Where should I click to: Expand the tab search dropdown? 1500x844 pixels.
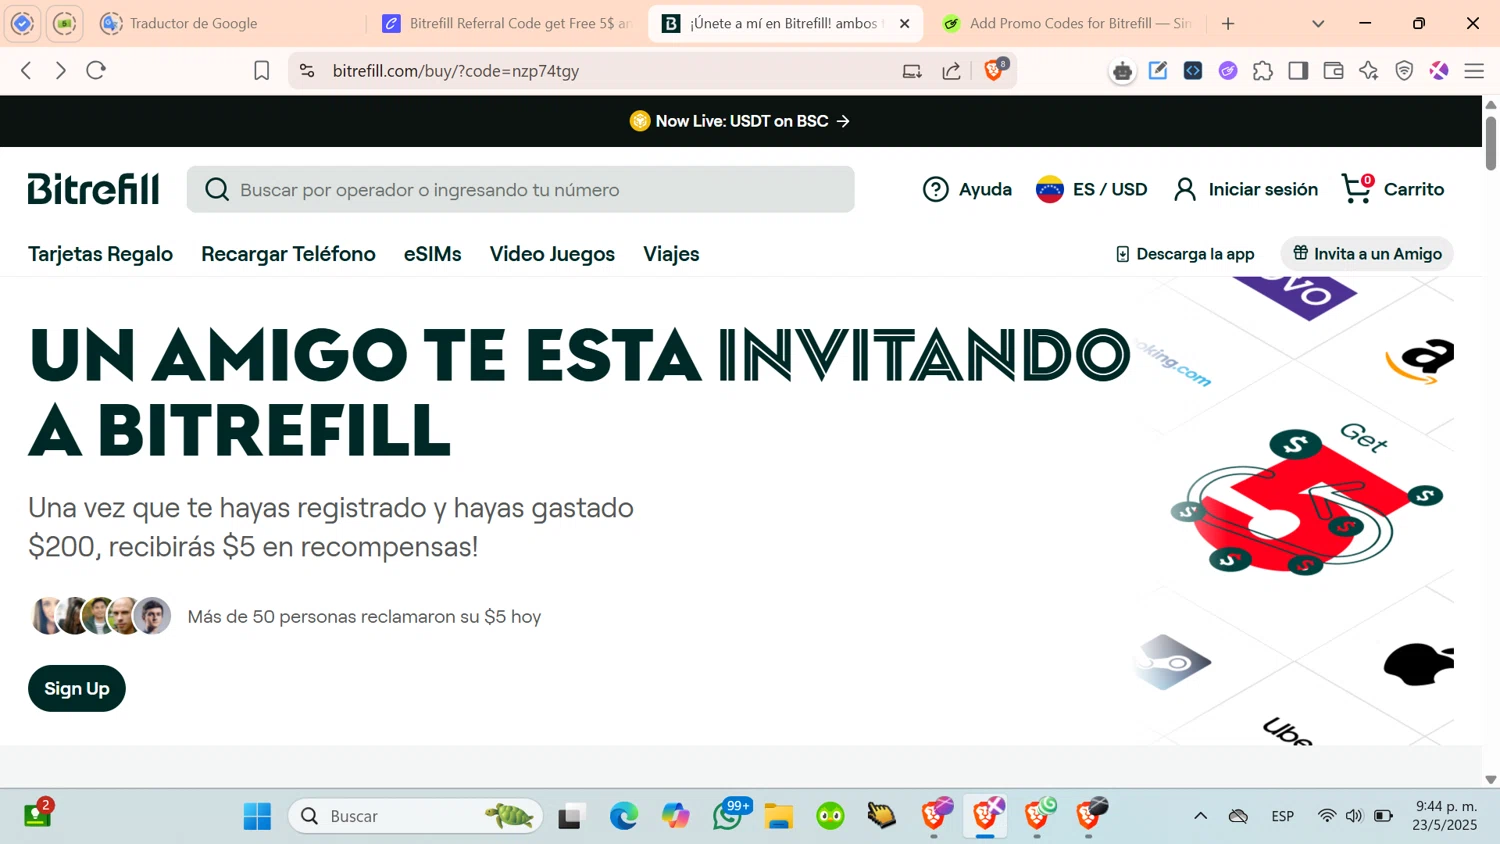coord(1318,23)
